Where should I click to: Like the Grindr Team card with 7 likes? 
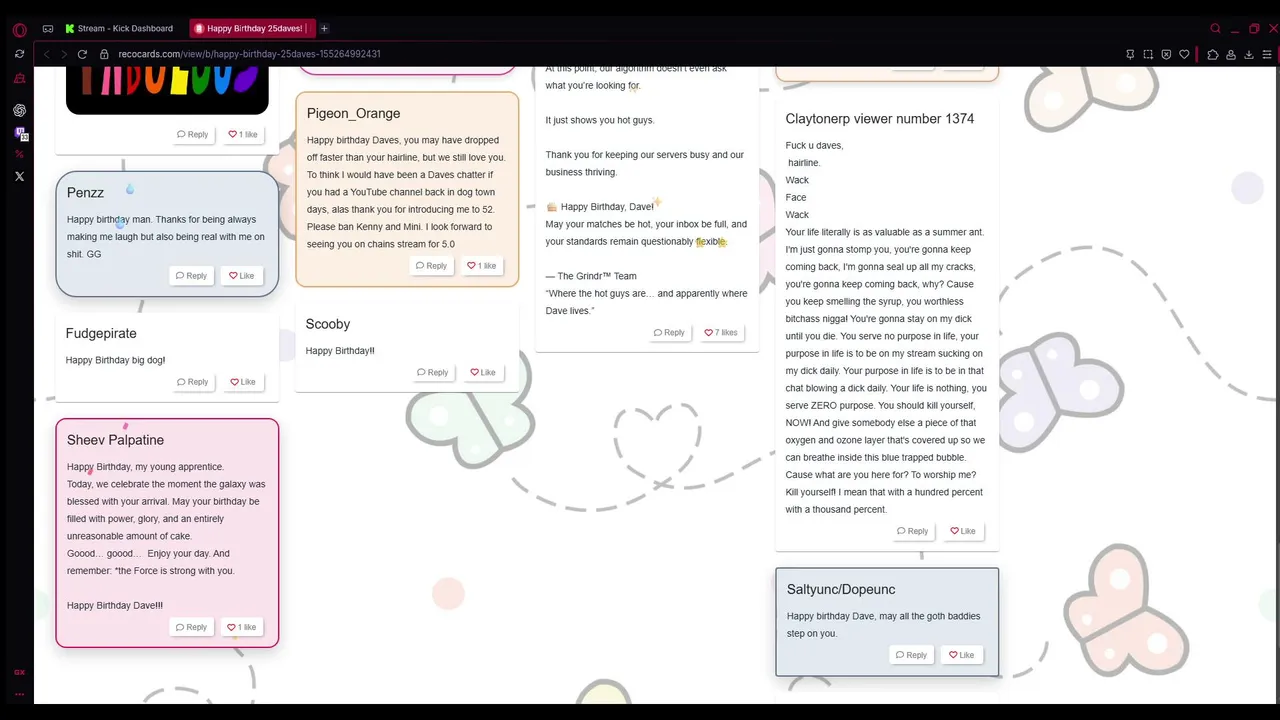721,332
